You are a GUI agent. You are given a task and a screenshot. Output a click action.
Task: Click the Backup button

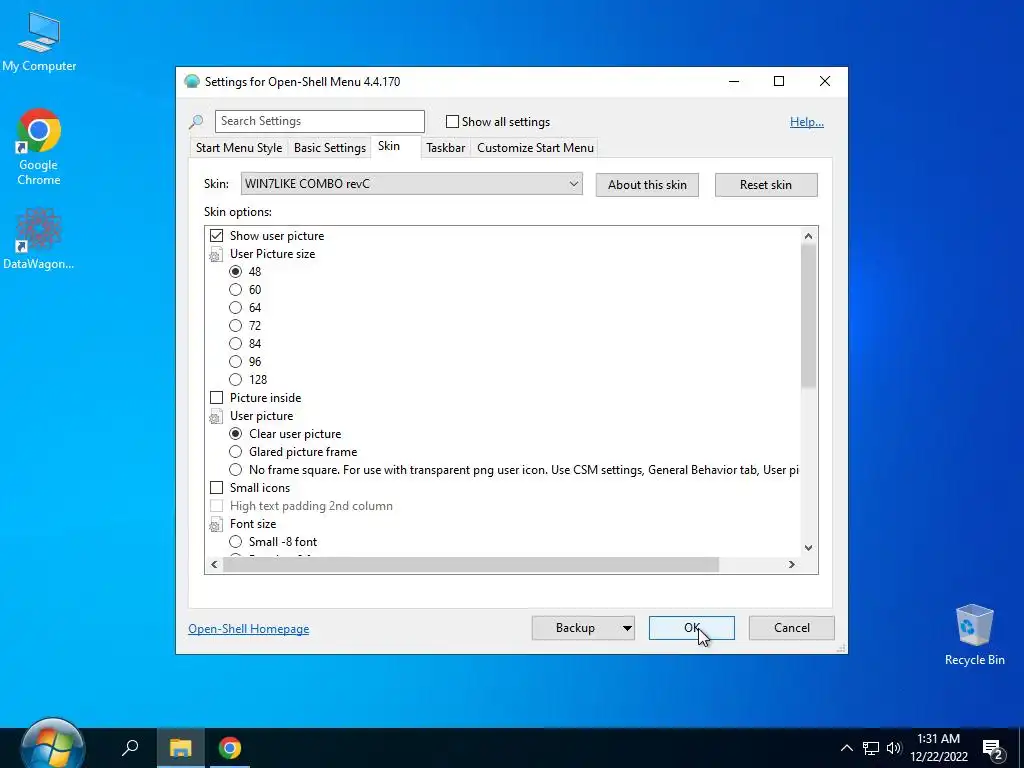(575, 628)
